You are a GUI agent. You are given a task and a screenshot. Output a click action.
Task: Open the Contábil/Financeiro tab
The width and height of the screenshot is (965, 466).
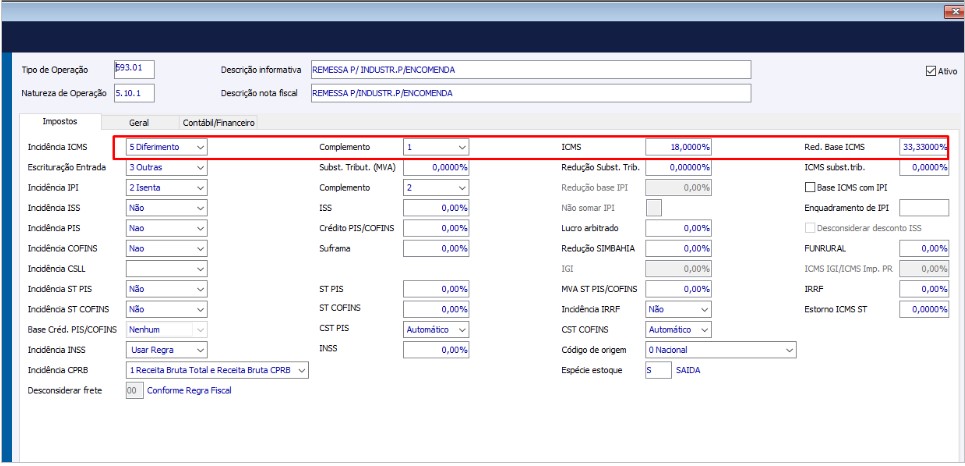click(218, 122)
